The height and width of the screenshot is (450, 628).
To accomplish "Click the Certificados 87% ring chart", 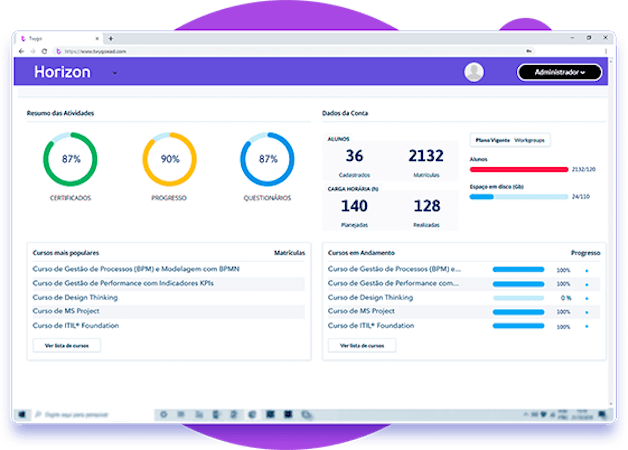I will point(70,159).
